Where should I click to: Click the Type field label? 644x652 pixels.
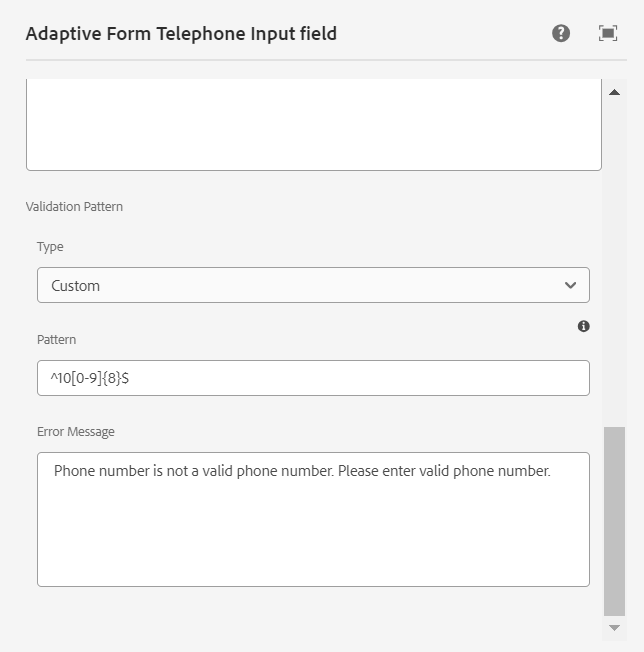50,247
